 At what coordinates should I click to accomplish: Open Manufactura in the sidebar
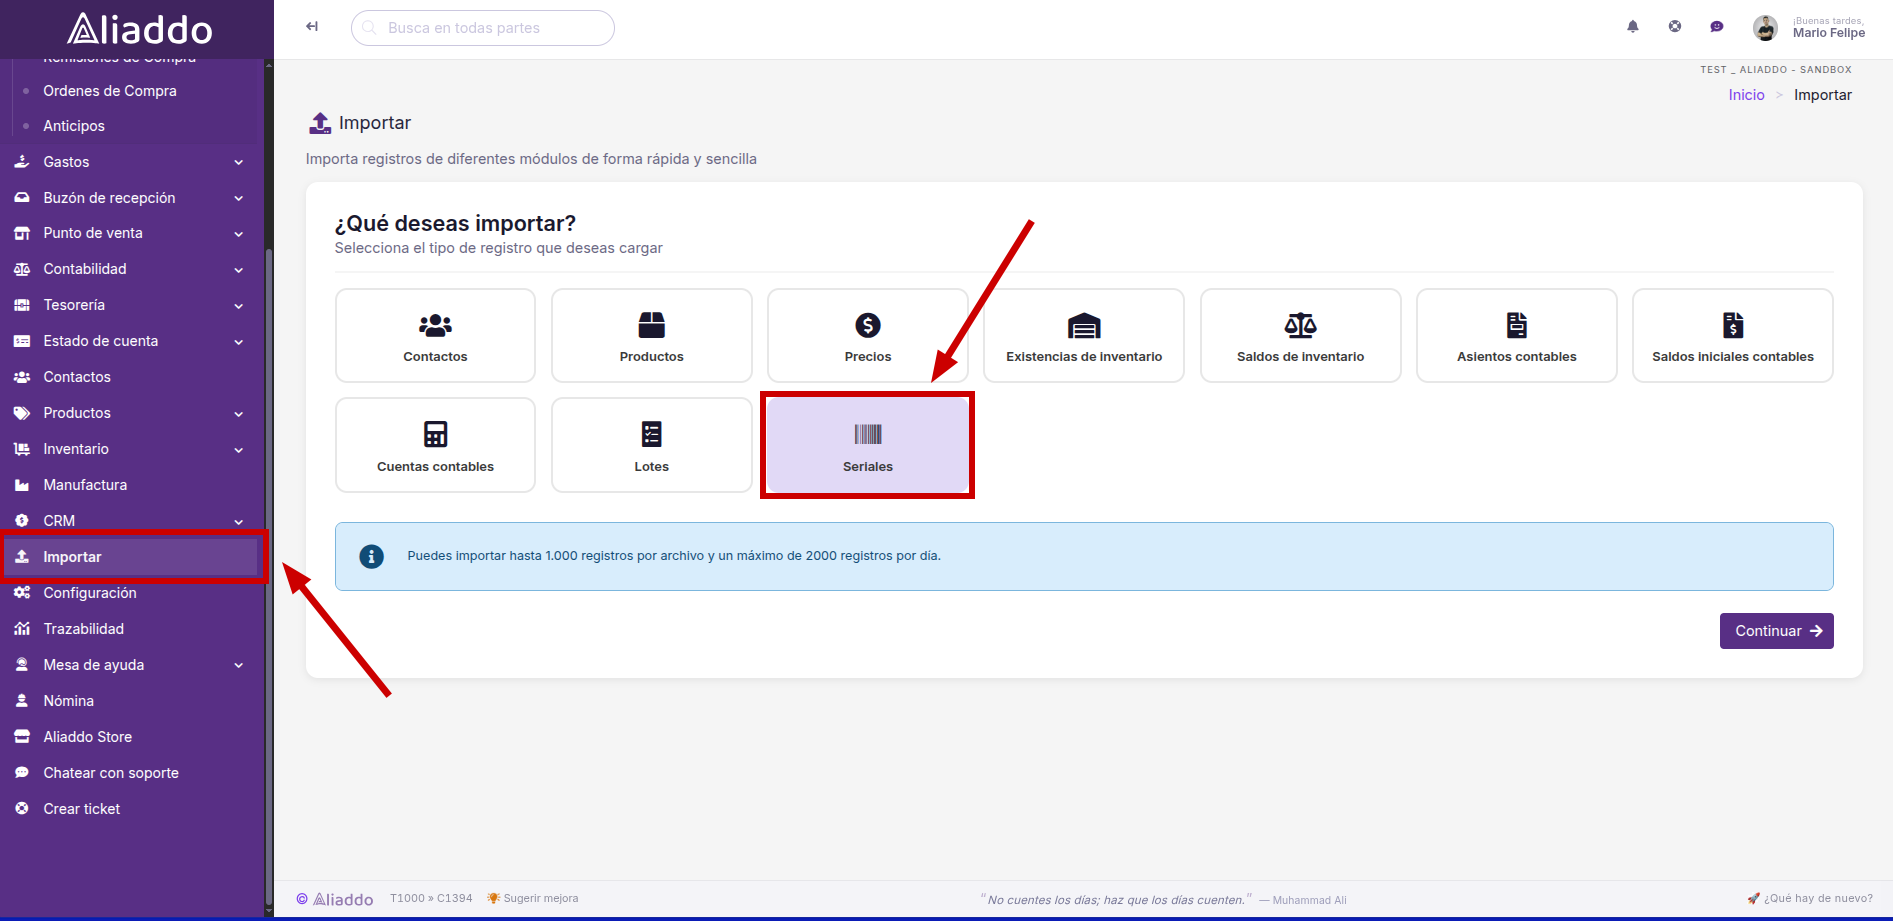coord(130,485)
